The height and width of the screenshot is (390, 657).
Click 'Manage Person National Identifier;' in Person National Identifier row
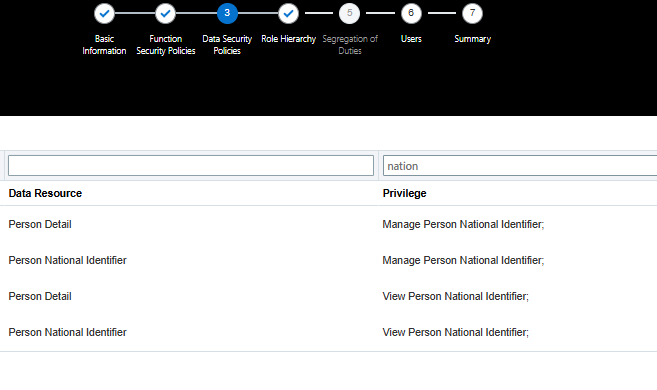click(463, 260)
